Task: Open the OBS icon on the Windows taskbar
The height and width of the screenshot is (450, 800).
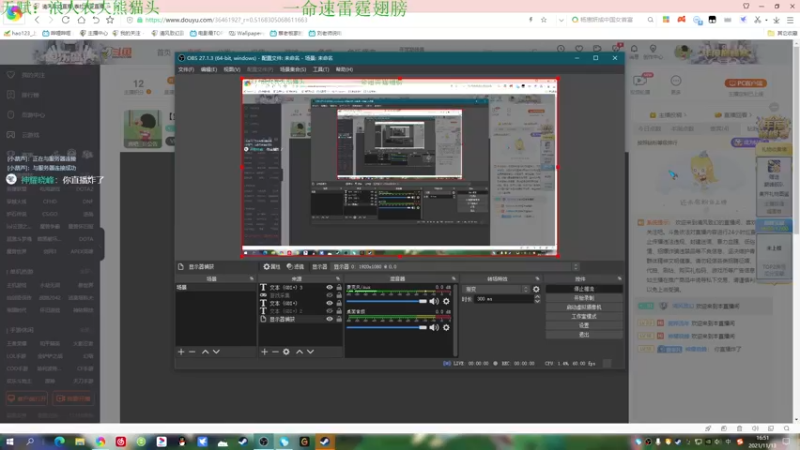Action: [x=263, y=441]
